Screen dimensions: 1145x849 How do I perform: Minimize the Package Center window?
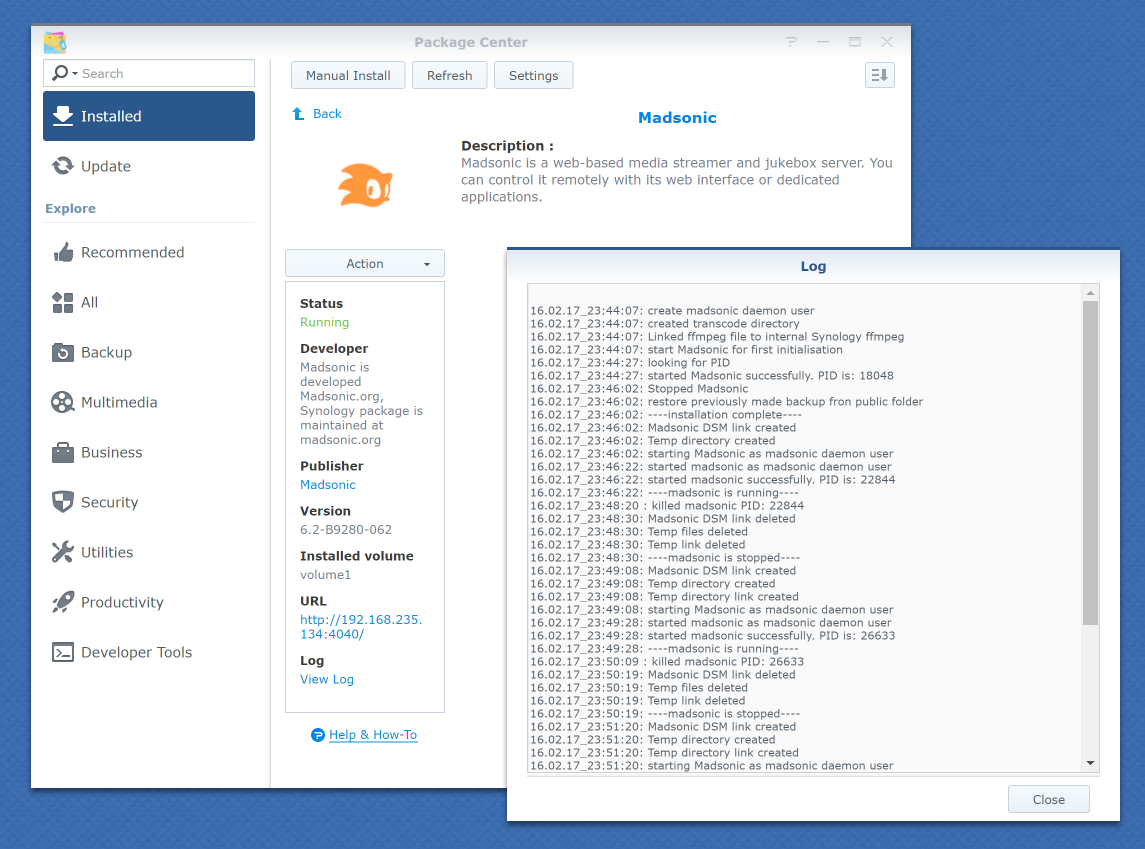tap(823, 42)
